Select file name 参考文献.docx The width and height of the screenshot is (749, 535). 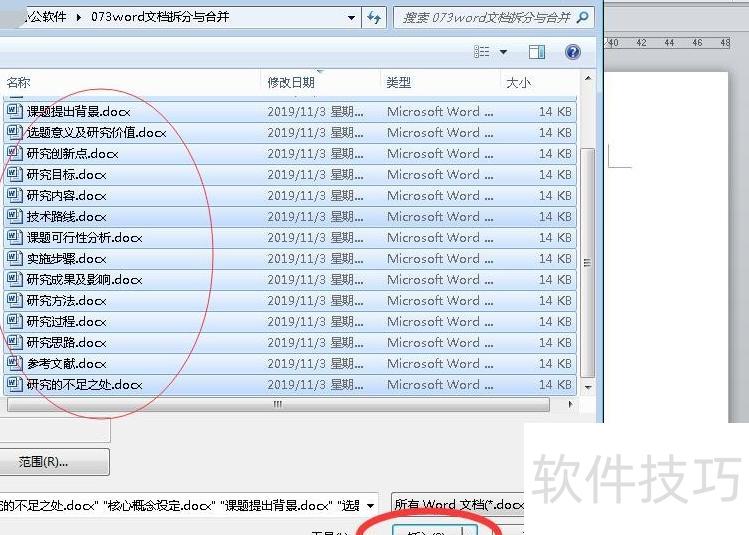pyautogui.click(x=66, y=364)
